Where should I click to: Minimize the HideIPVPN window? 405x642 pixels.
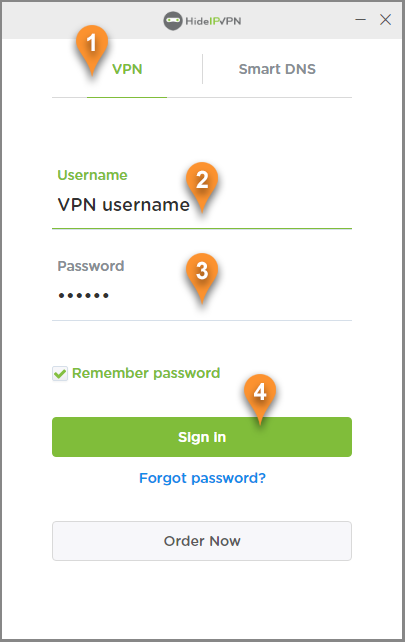(x=360, y=20)
